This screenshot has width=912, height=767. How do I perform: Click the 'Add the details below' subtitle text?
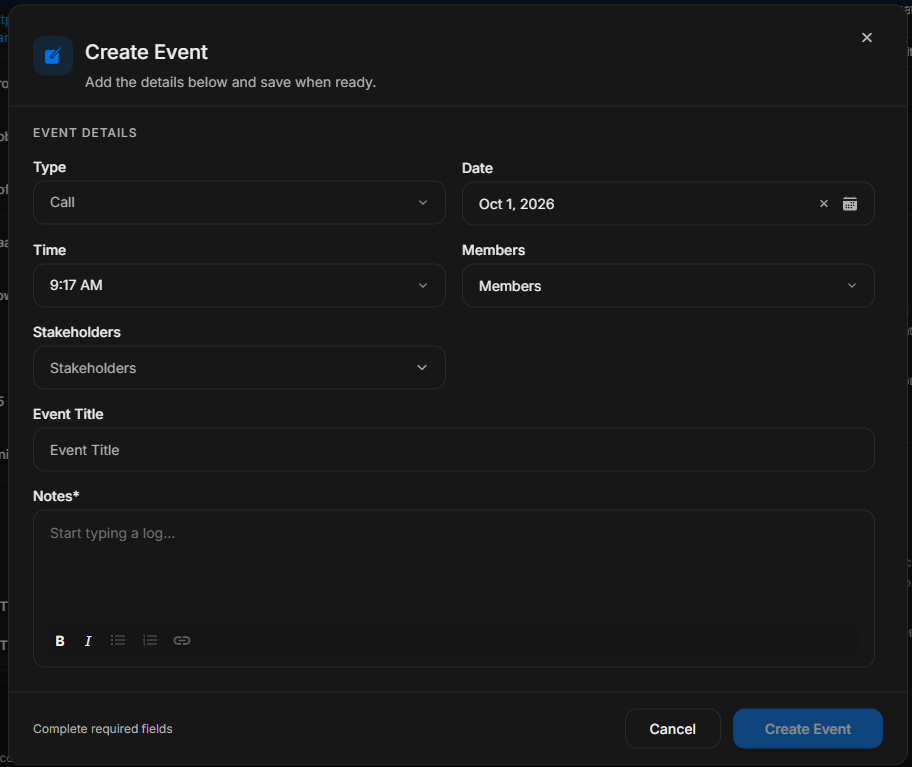[x=230, y=82]
